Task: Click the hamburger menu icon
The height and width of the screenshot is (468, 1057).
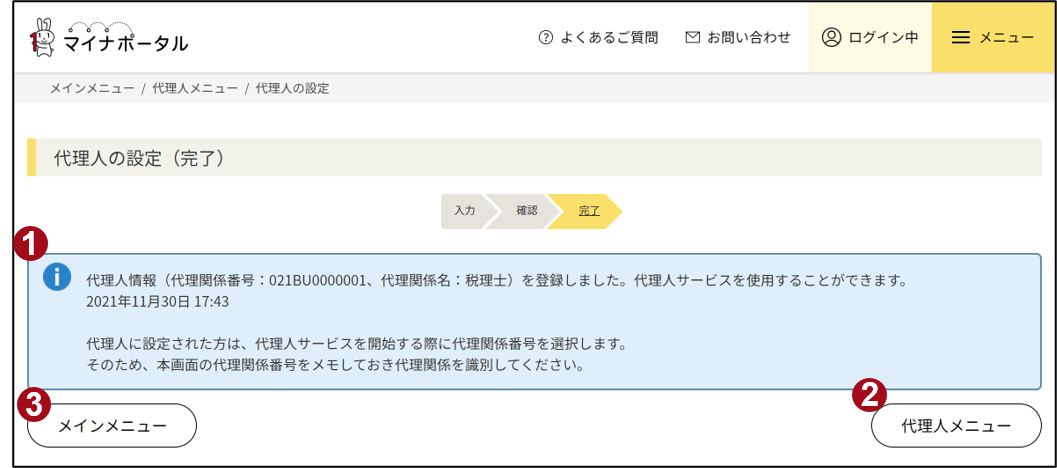Action: point(961,38)
